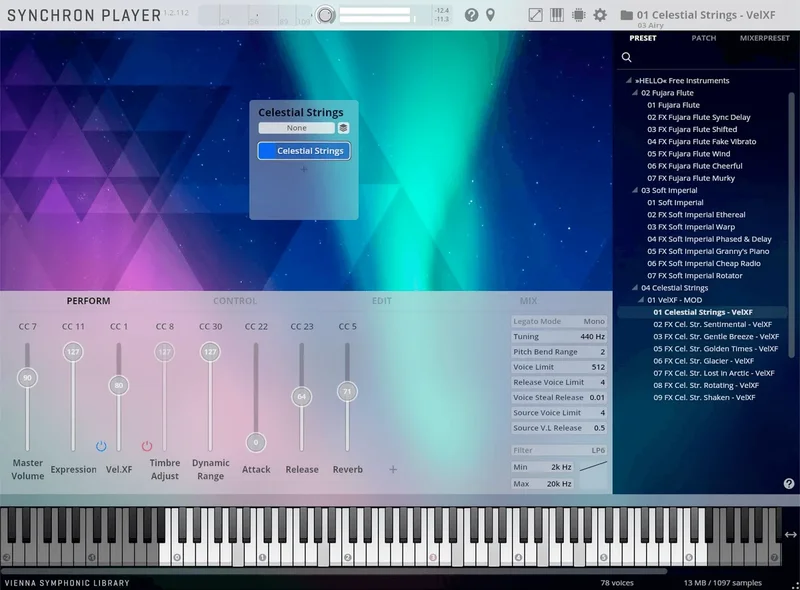The width and height of the screenshot is (800, 590).
Task: Click the preset browser vertical scrollbar
Action: pos(791,225)
